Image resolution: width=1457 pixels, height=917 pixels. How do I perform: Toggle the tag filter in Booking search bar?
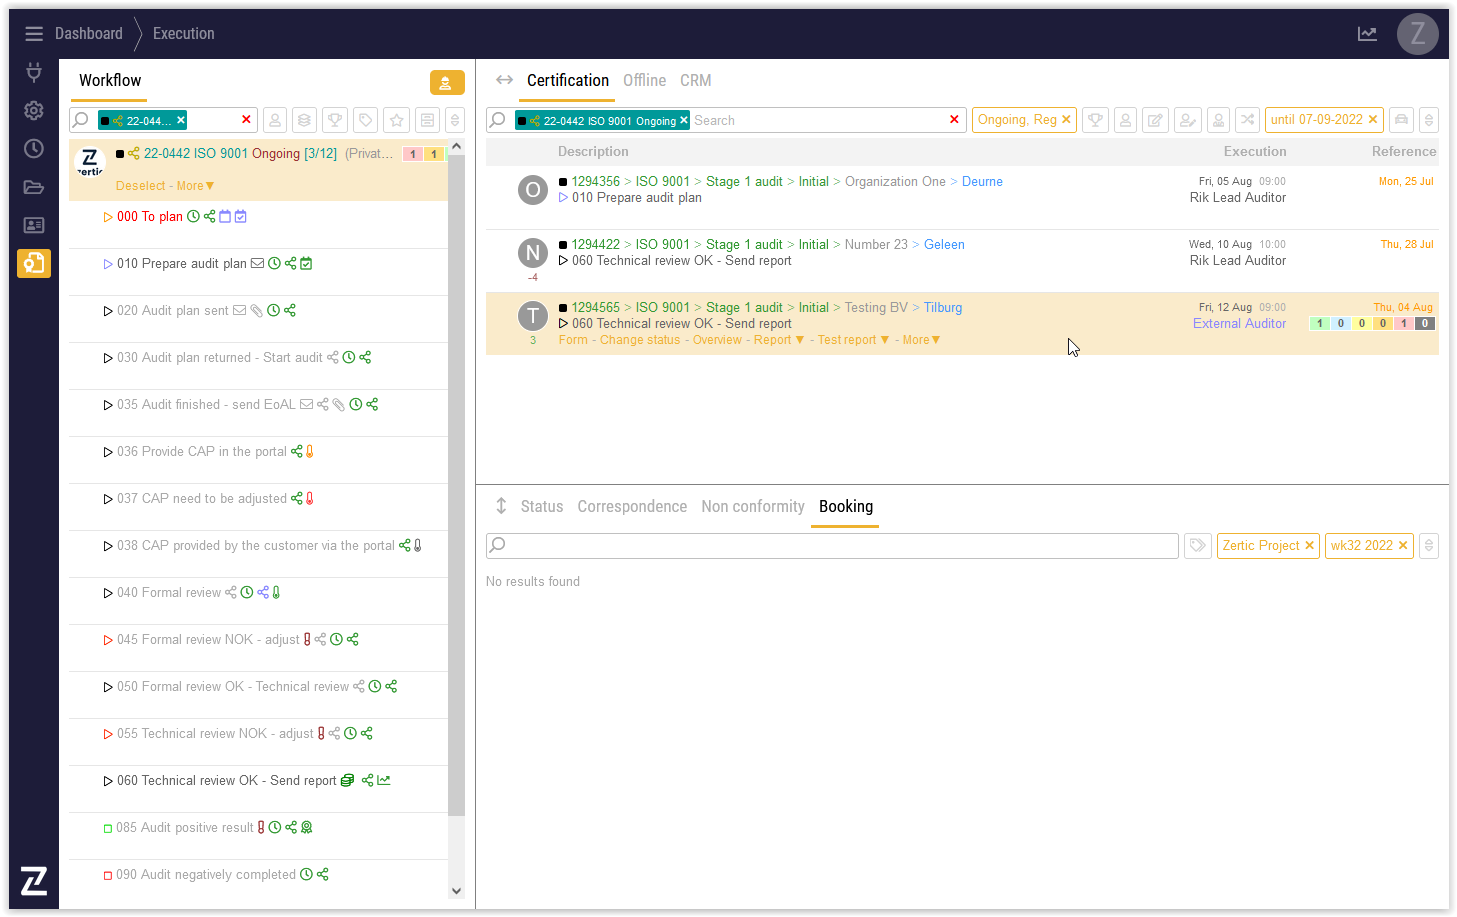(x=1197, y=546)
